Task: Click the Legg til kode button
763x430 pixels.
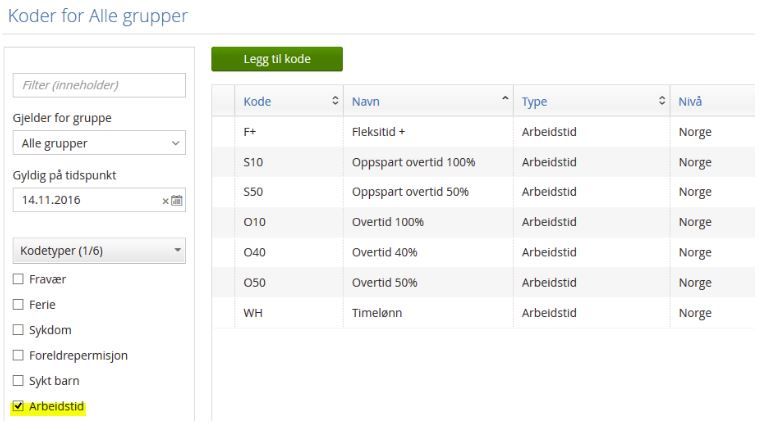Action: click(x=277, y=59)
